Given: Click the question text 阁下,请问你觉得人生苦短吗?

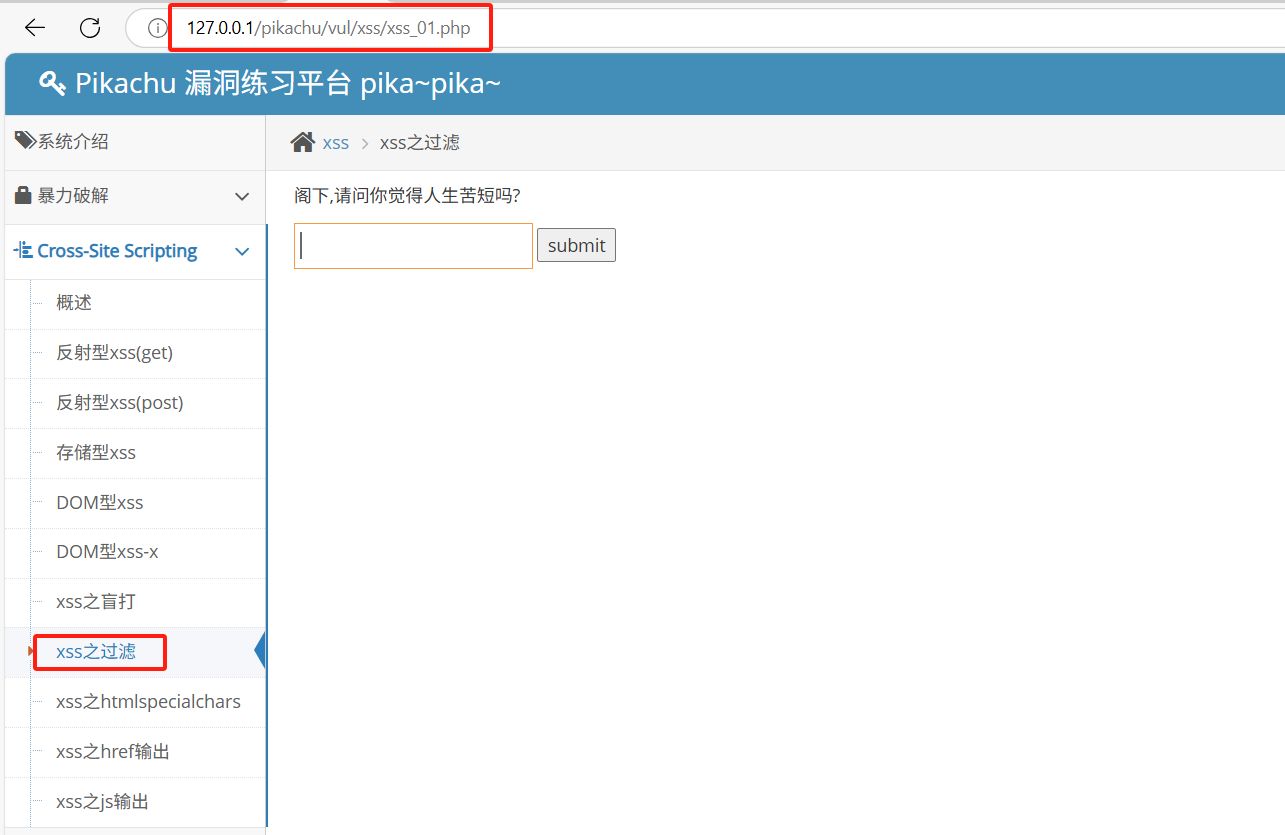Looking at the screenshot, I should pyautogui.click(x=407, y=195).
